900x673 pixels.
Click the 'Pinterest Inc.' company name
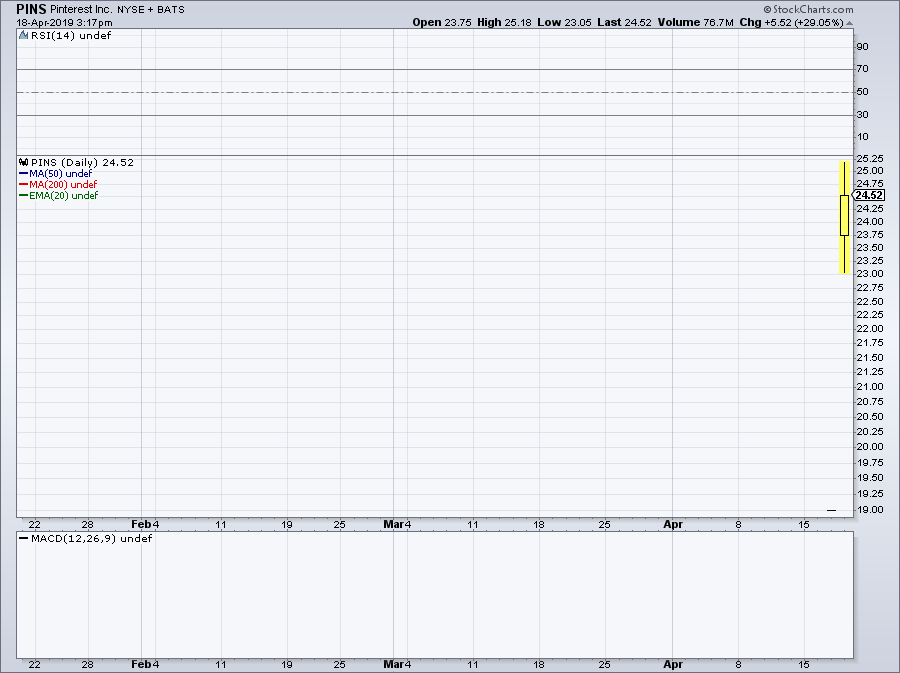pos(82,9)
